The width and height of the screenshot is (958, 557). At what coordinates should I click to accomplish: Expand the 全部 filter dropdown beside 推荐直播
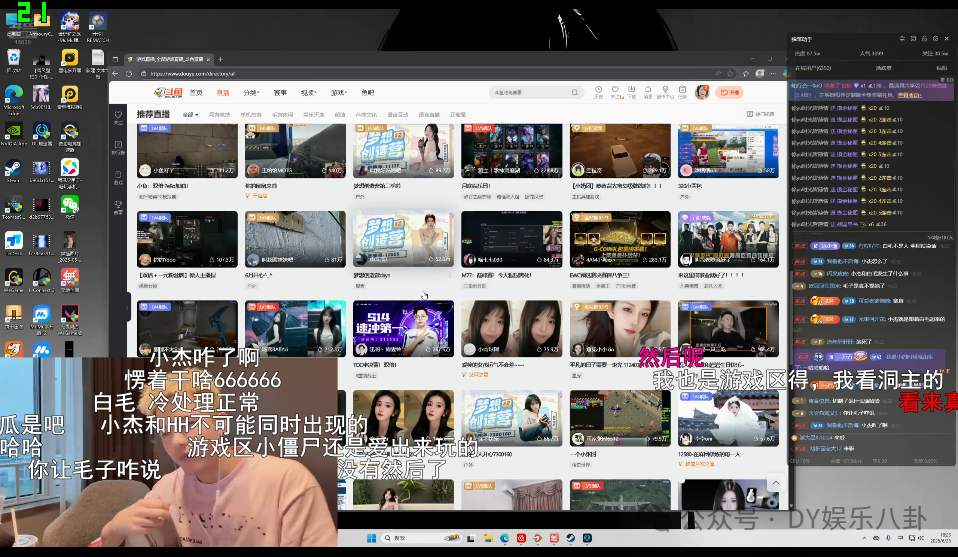pos(191,115)
